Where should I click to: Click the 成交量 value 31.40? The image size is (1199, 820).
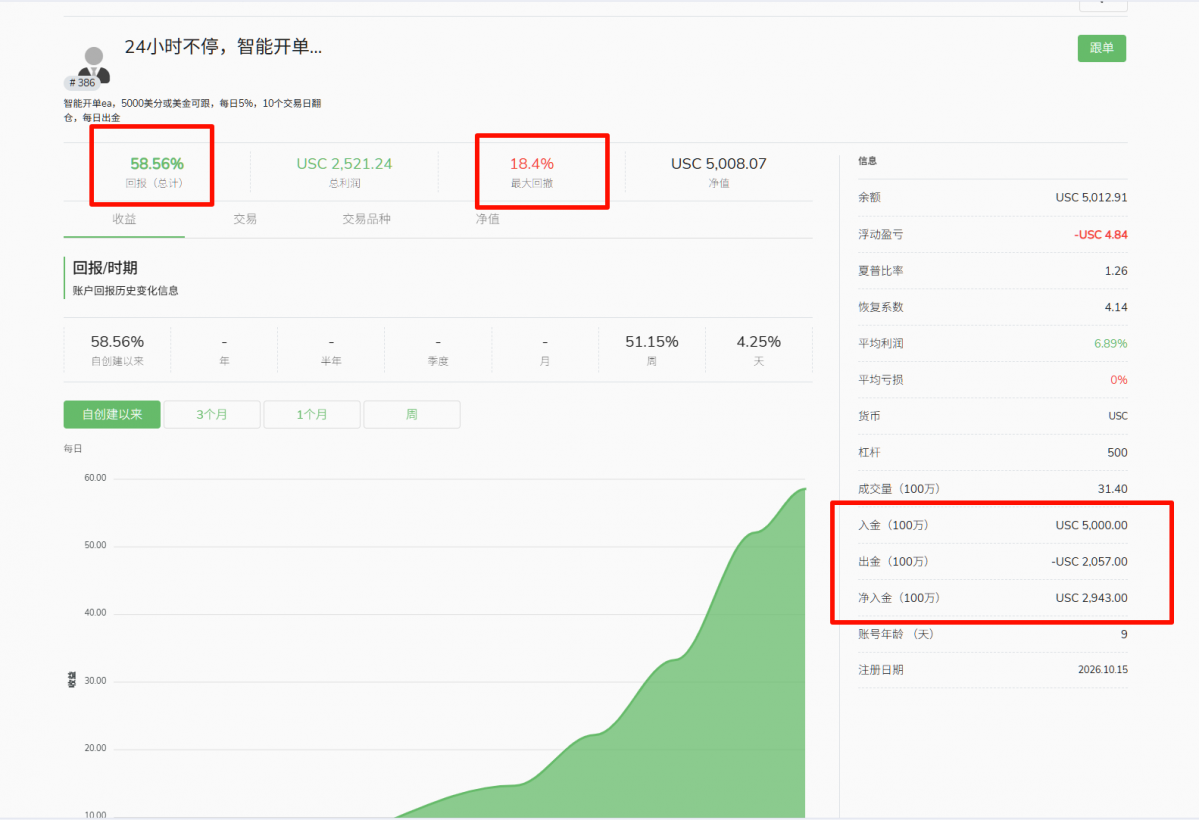tap(1113, 489)
